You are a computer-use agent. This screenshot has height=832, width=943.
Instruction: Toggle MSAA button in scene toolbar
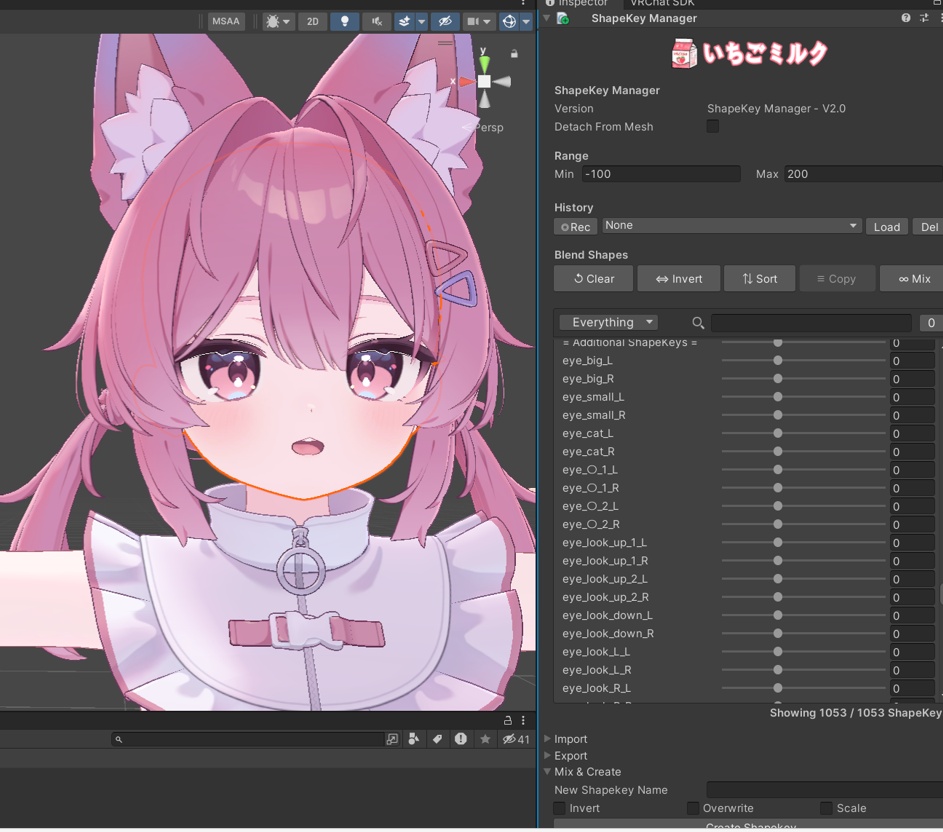[x=226, y=22]
